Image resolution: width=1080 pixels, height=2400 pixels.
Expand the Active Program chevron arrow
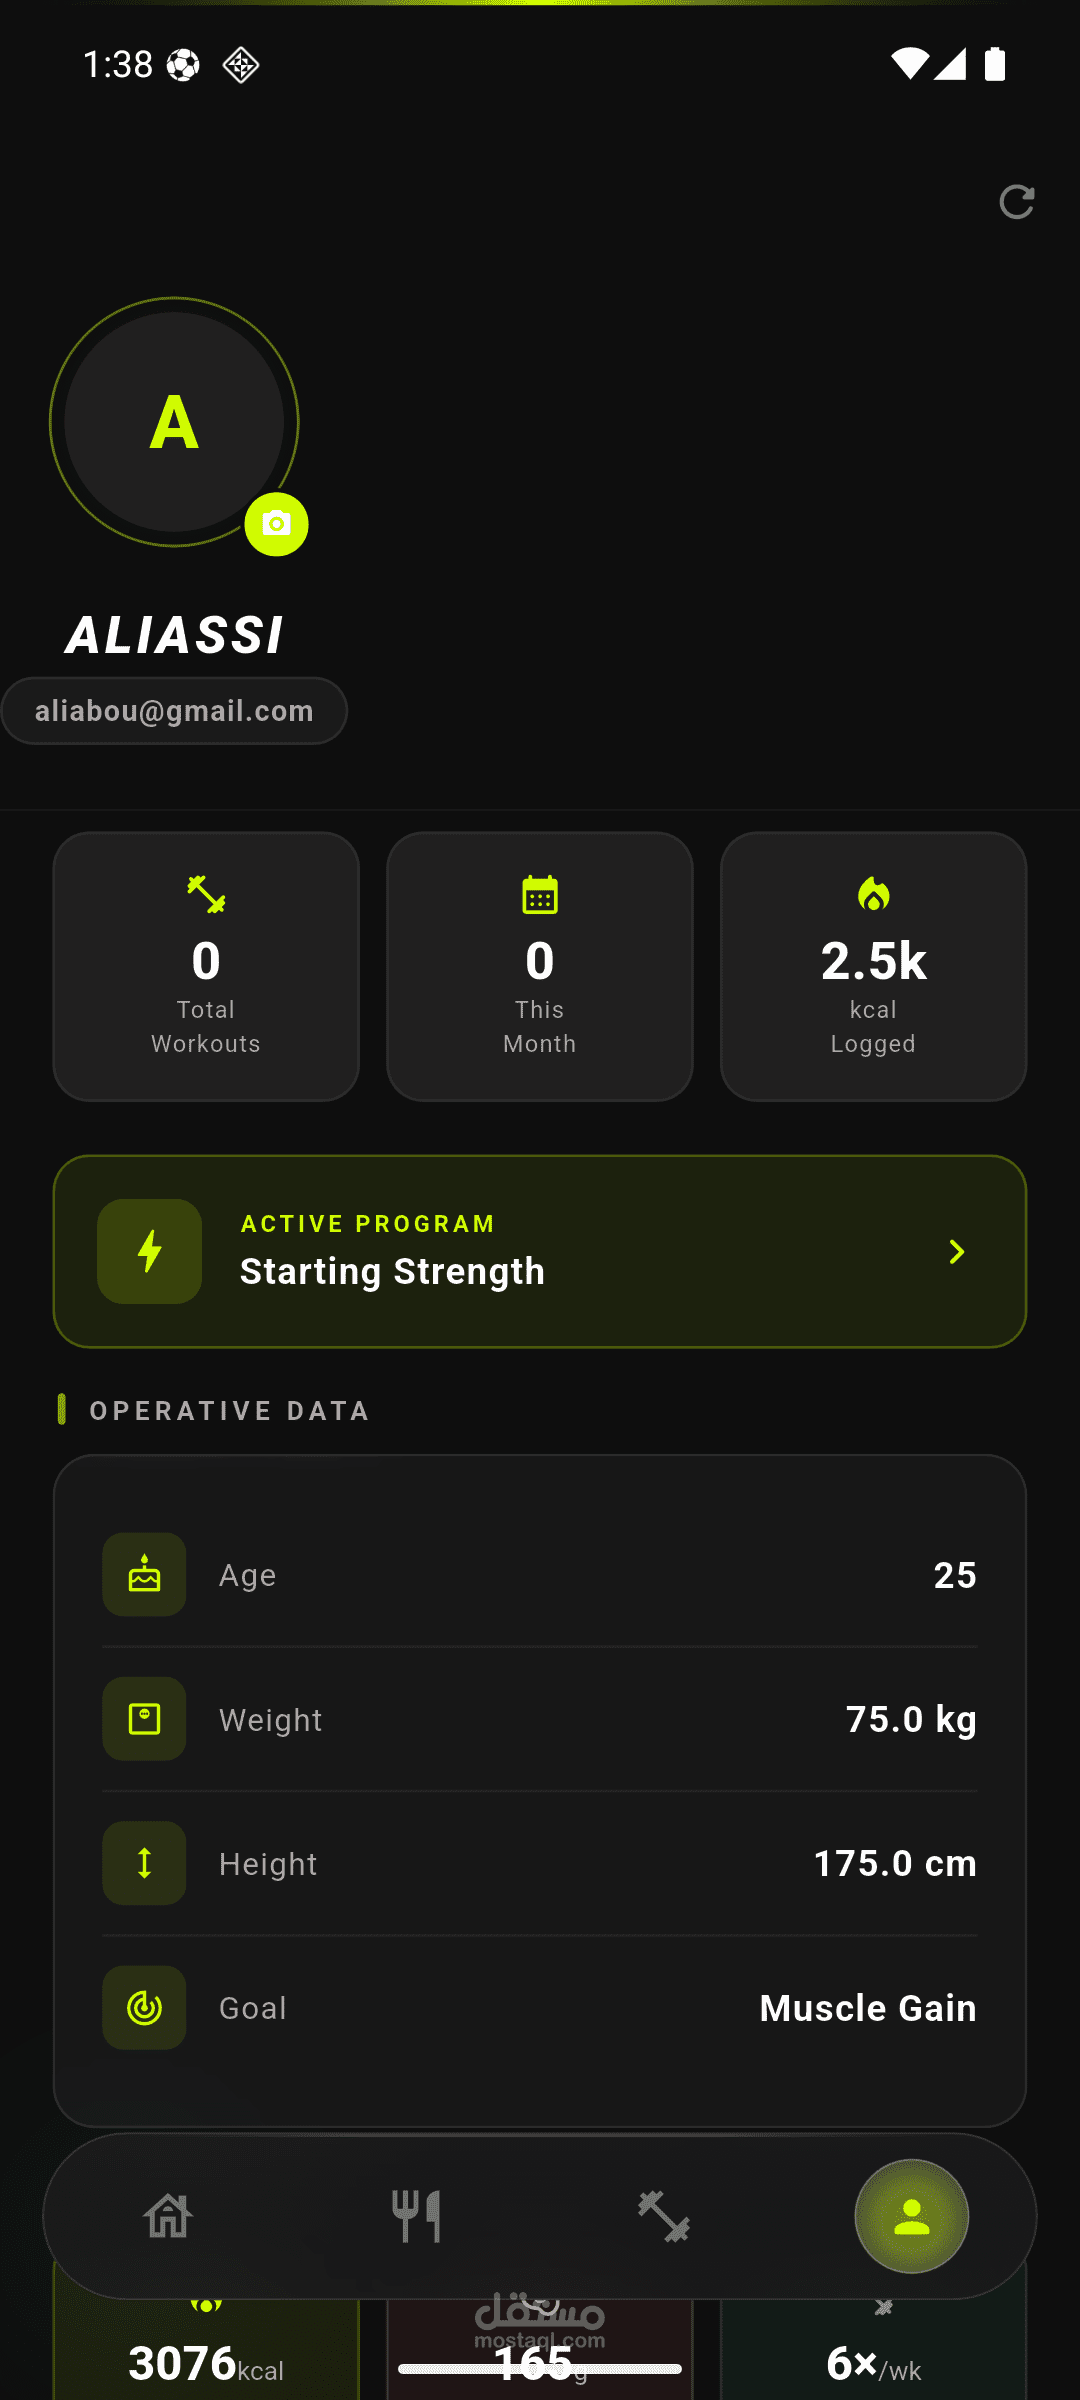[x=956, y=1252]
